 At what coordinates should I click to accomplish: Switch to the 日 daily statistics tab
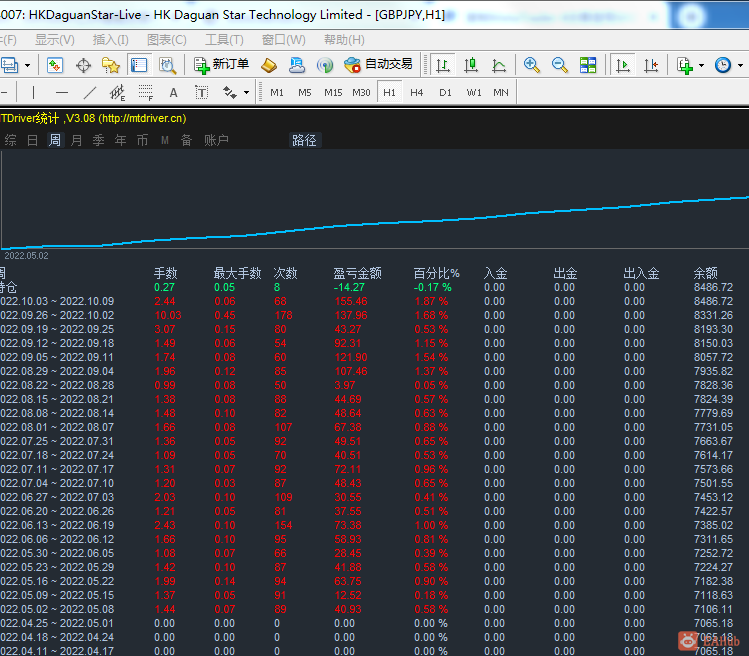tap(32, 140)
